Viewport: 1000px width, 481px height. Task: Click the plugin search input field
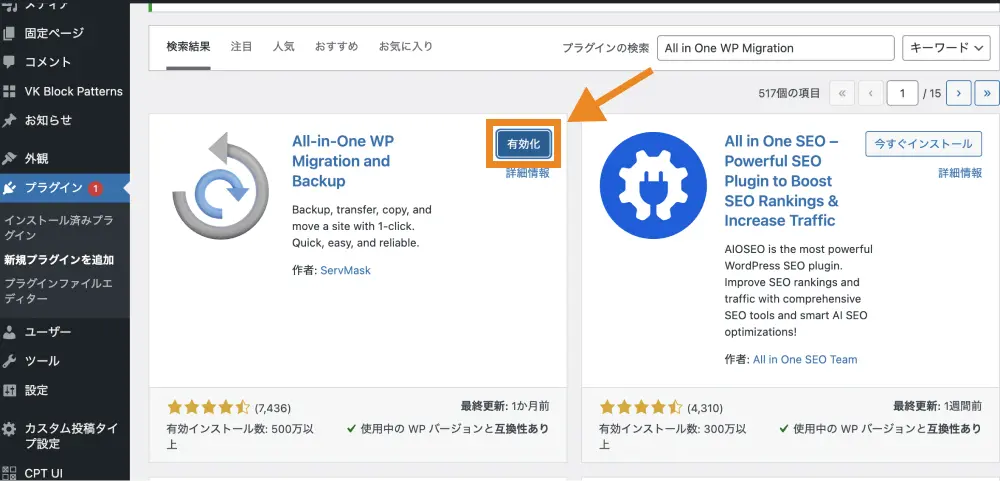[x=776, y=48]
